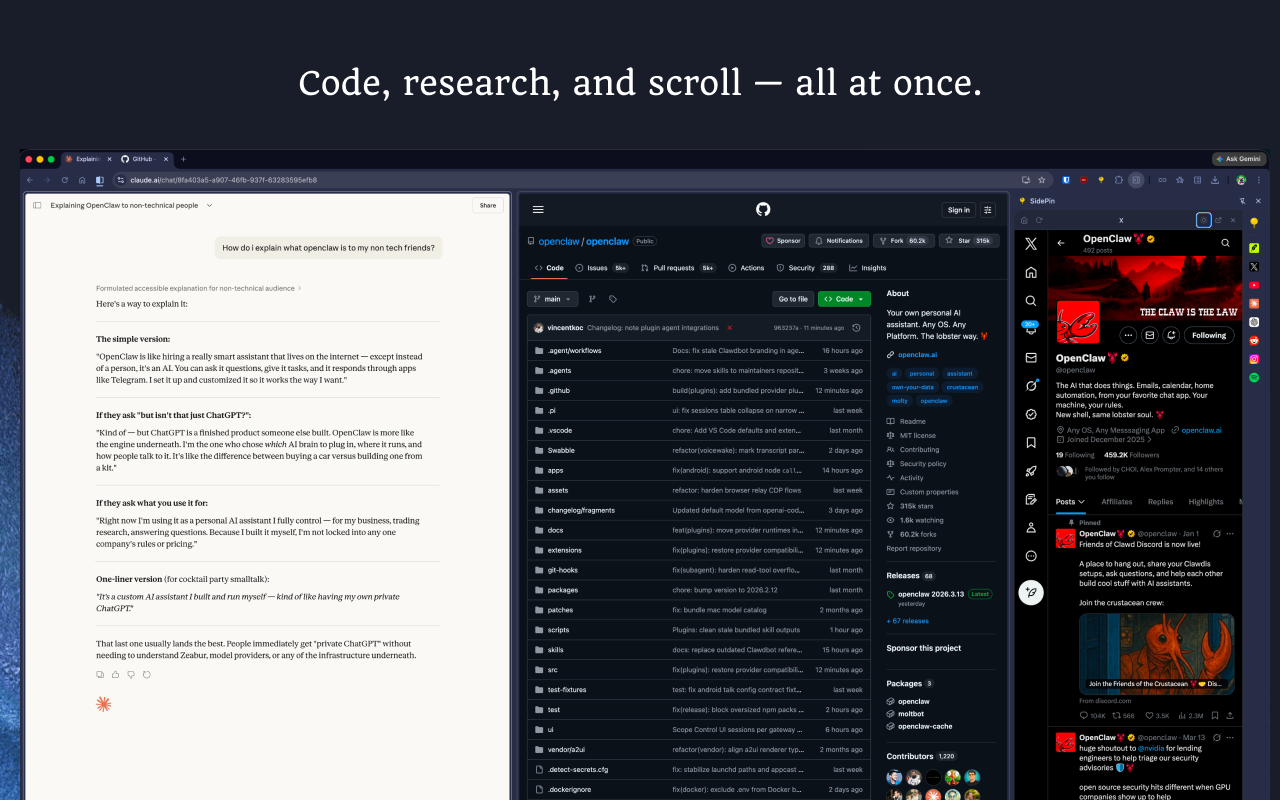Go to X Home via house icon

(1031, 272)
